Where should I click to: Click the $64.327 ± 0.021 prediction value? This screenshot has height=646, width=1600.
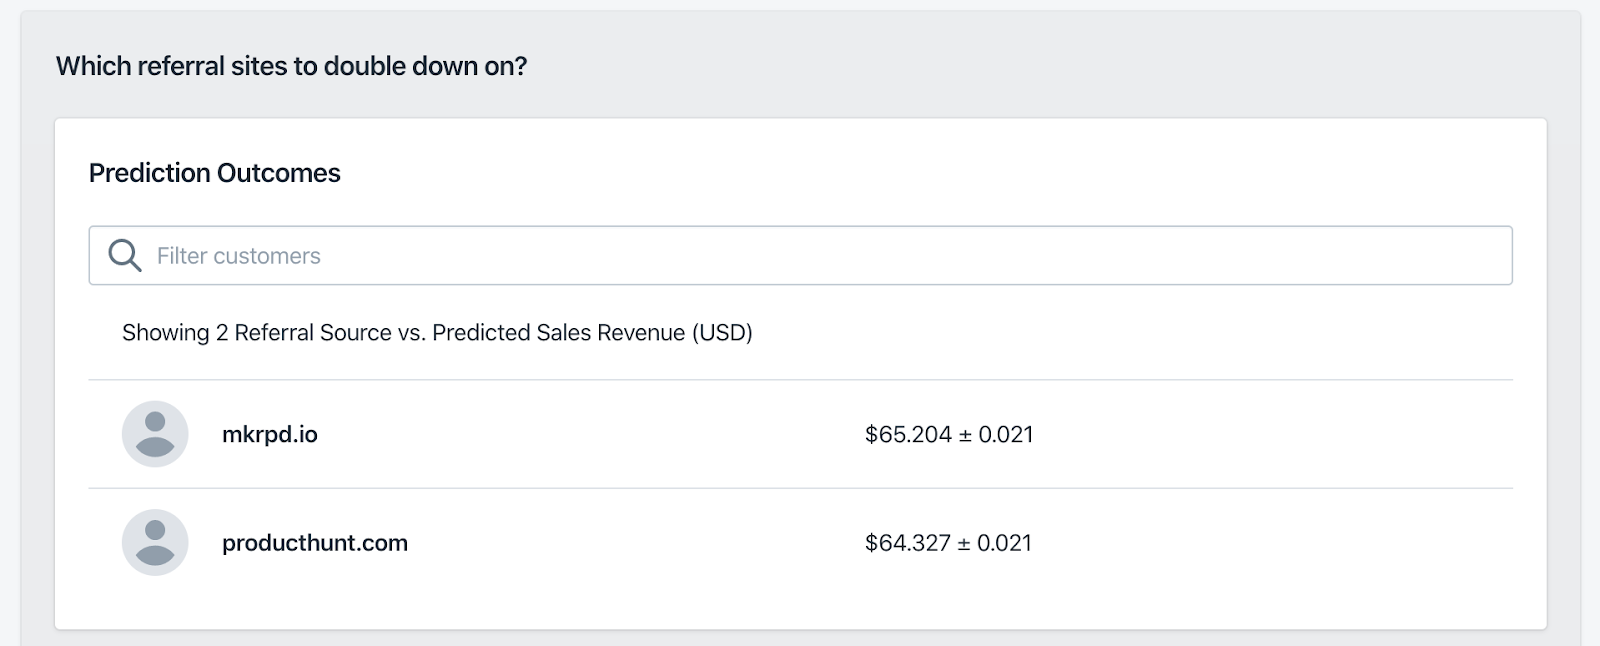tap(948, 543)
